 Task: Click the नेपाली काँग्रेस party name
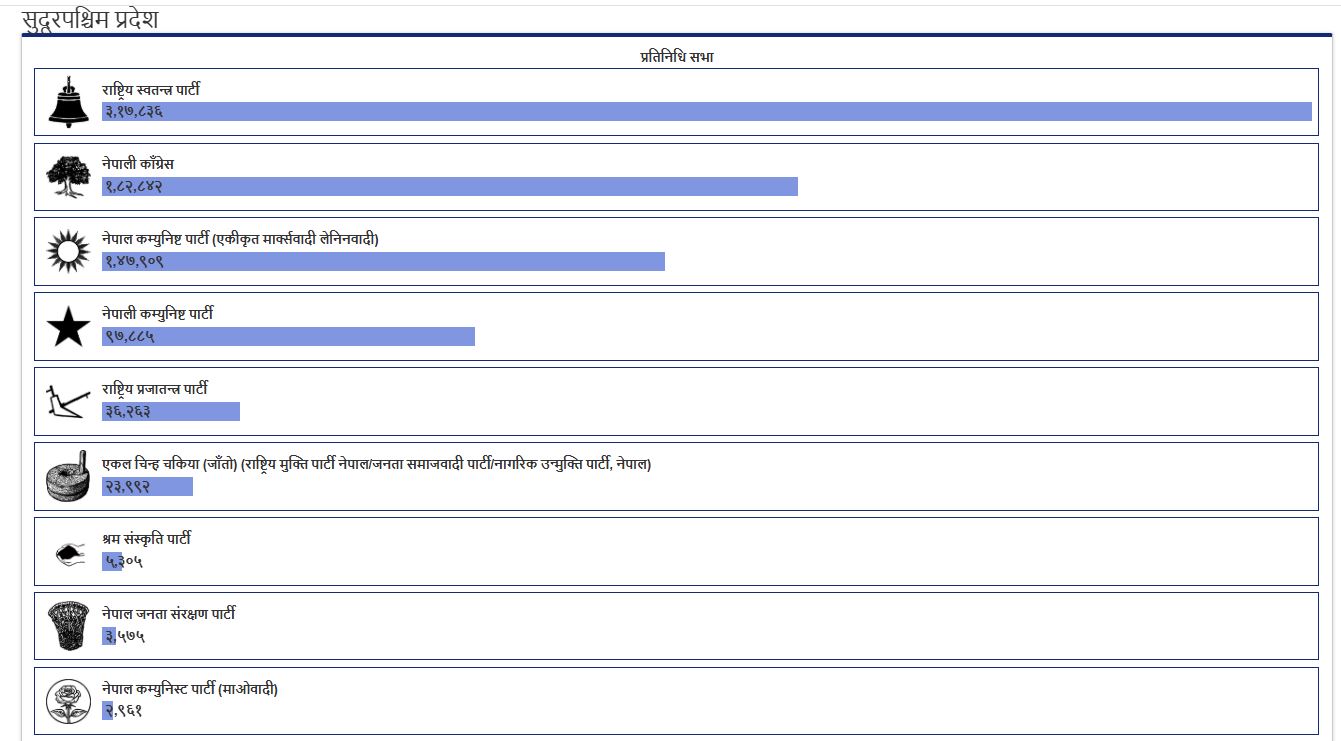coord(138,164)
